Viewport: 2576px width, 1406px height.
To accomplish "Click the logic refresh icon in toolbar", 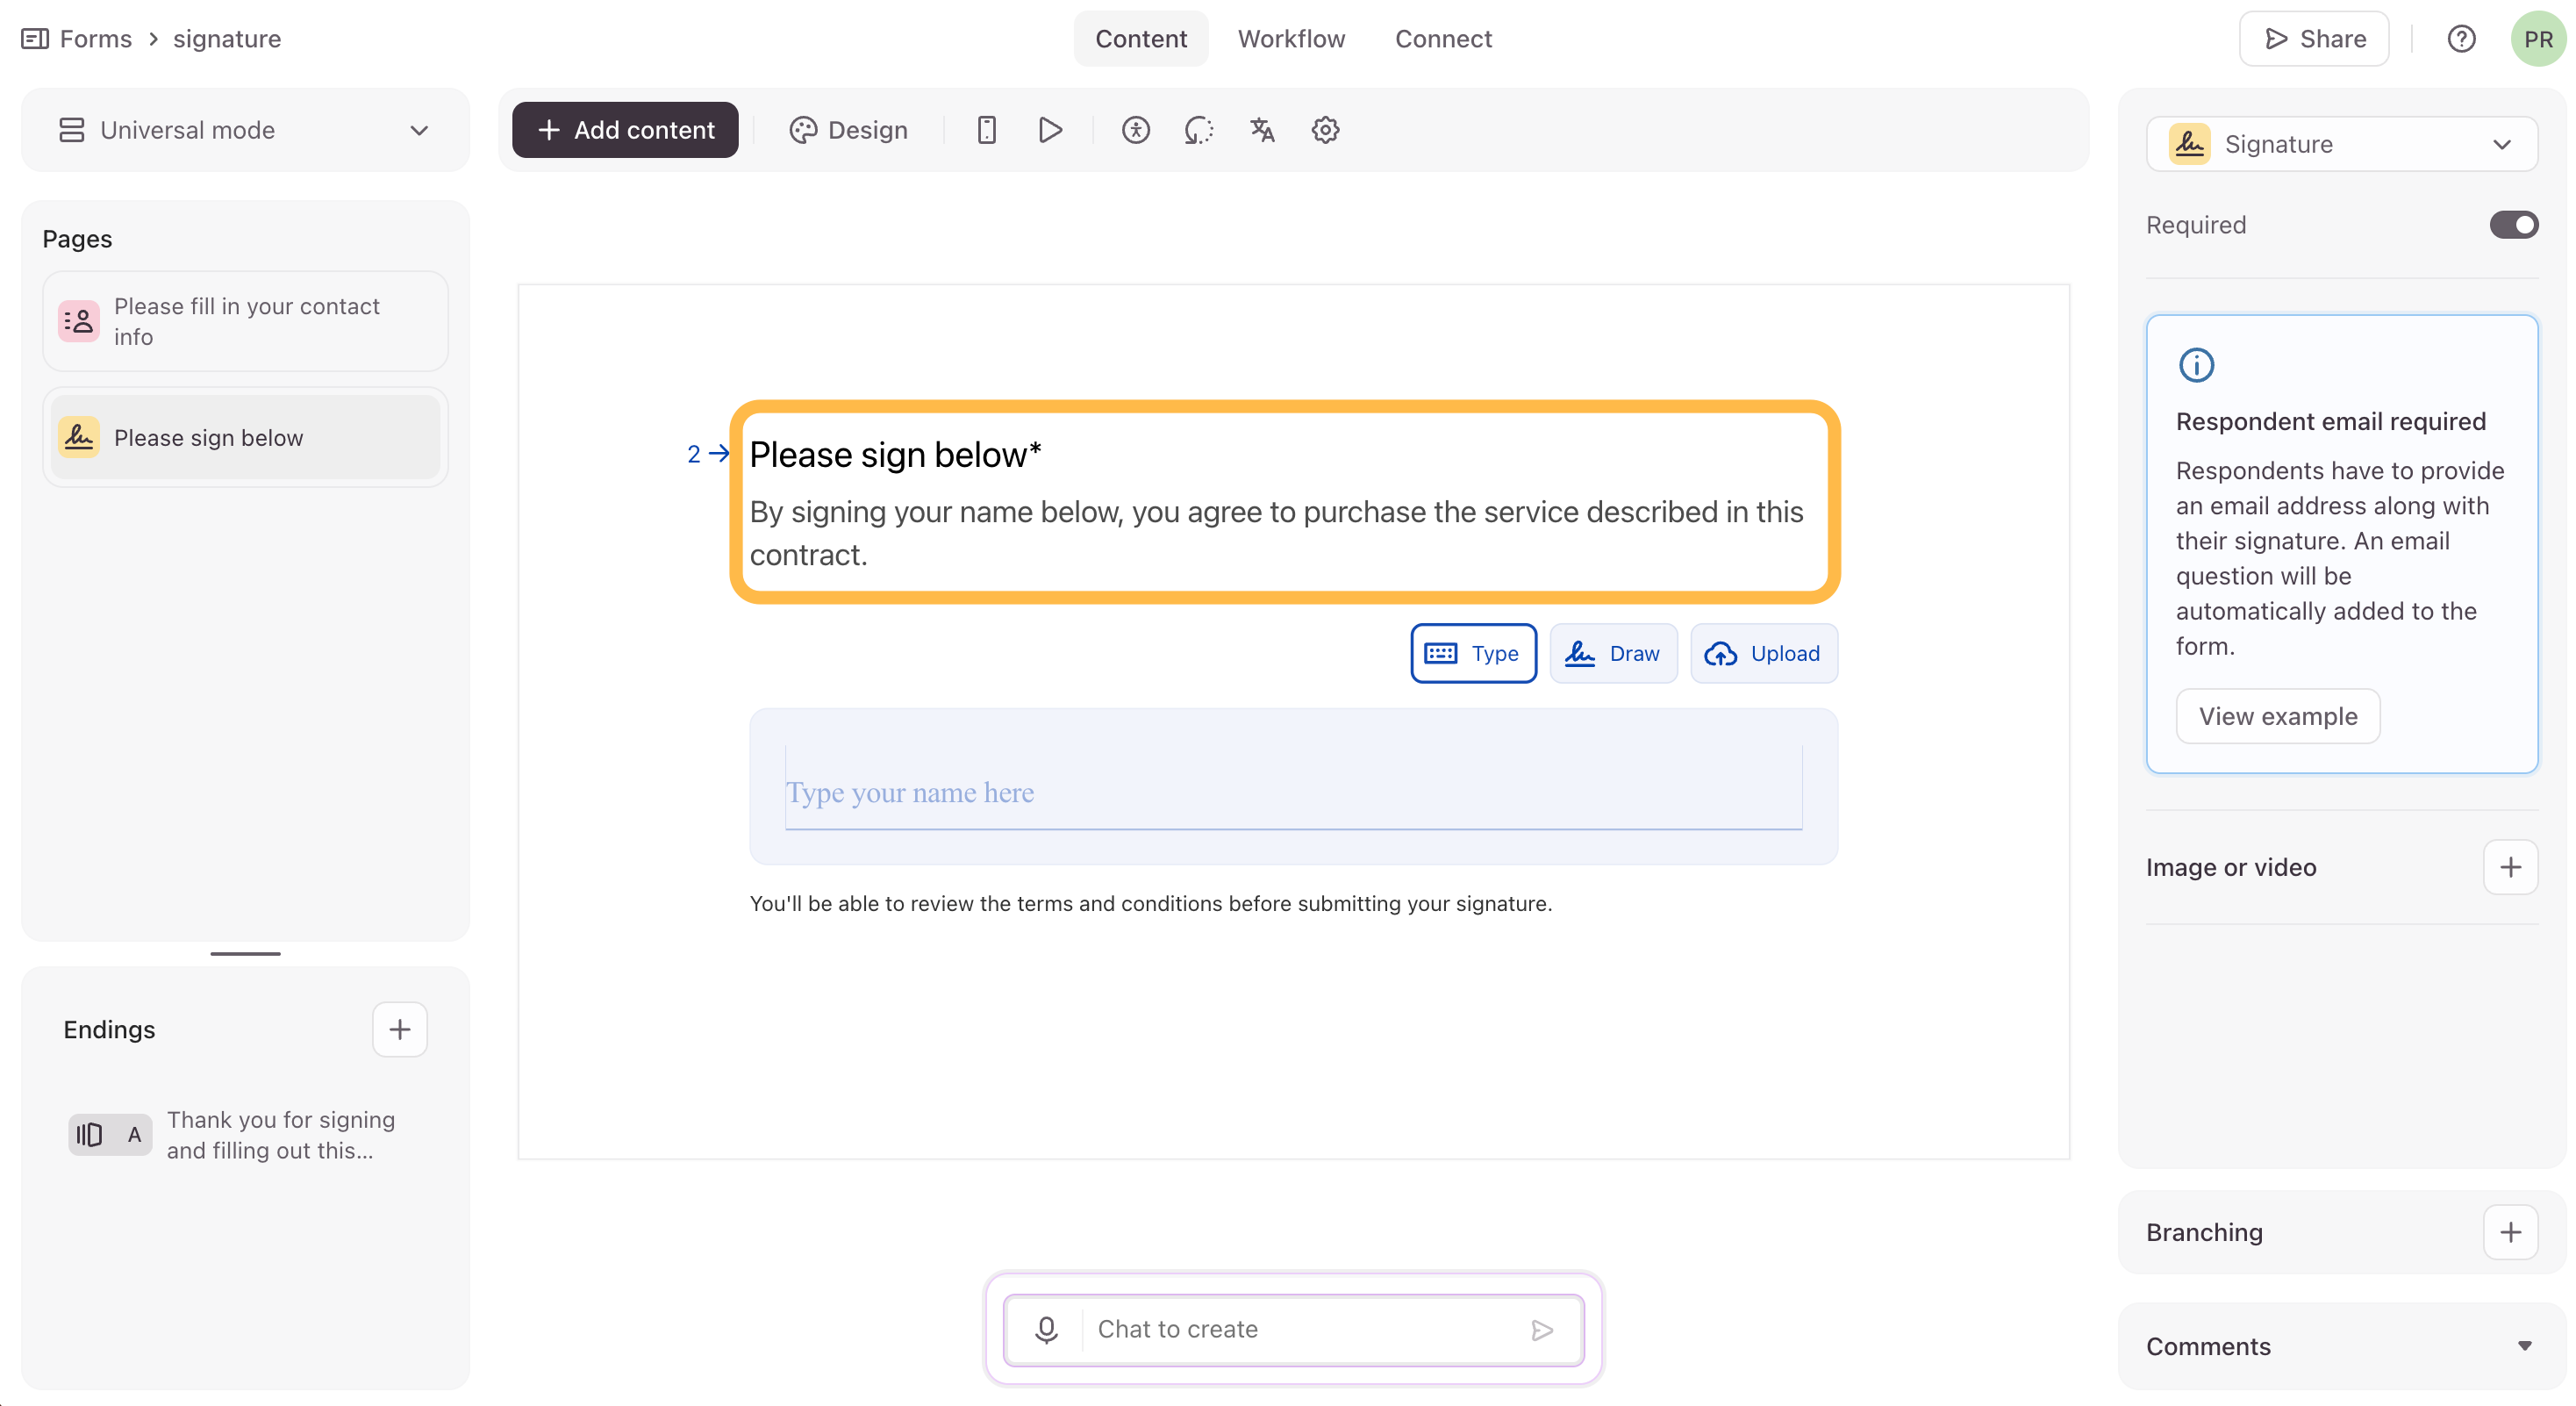I will coord(1198,130).
